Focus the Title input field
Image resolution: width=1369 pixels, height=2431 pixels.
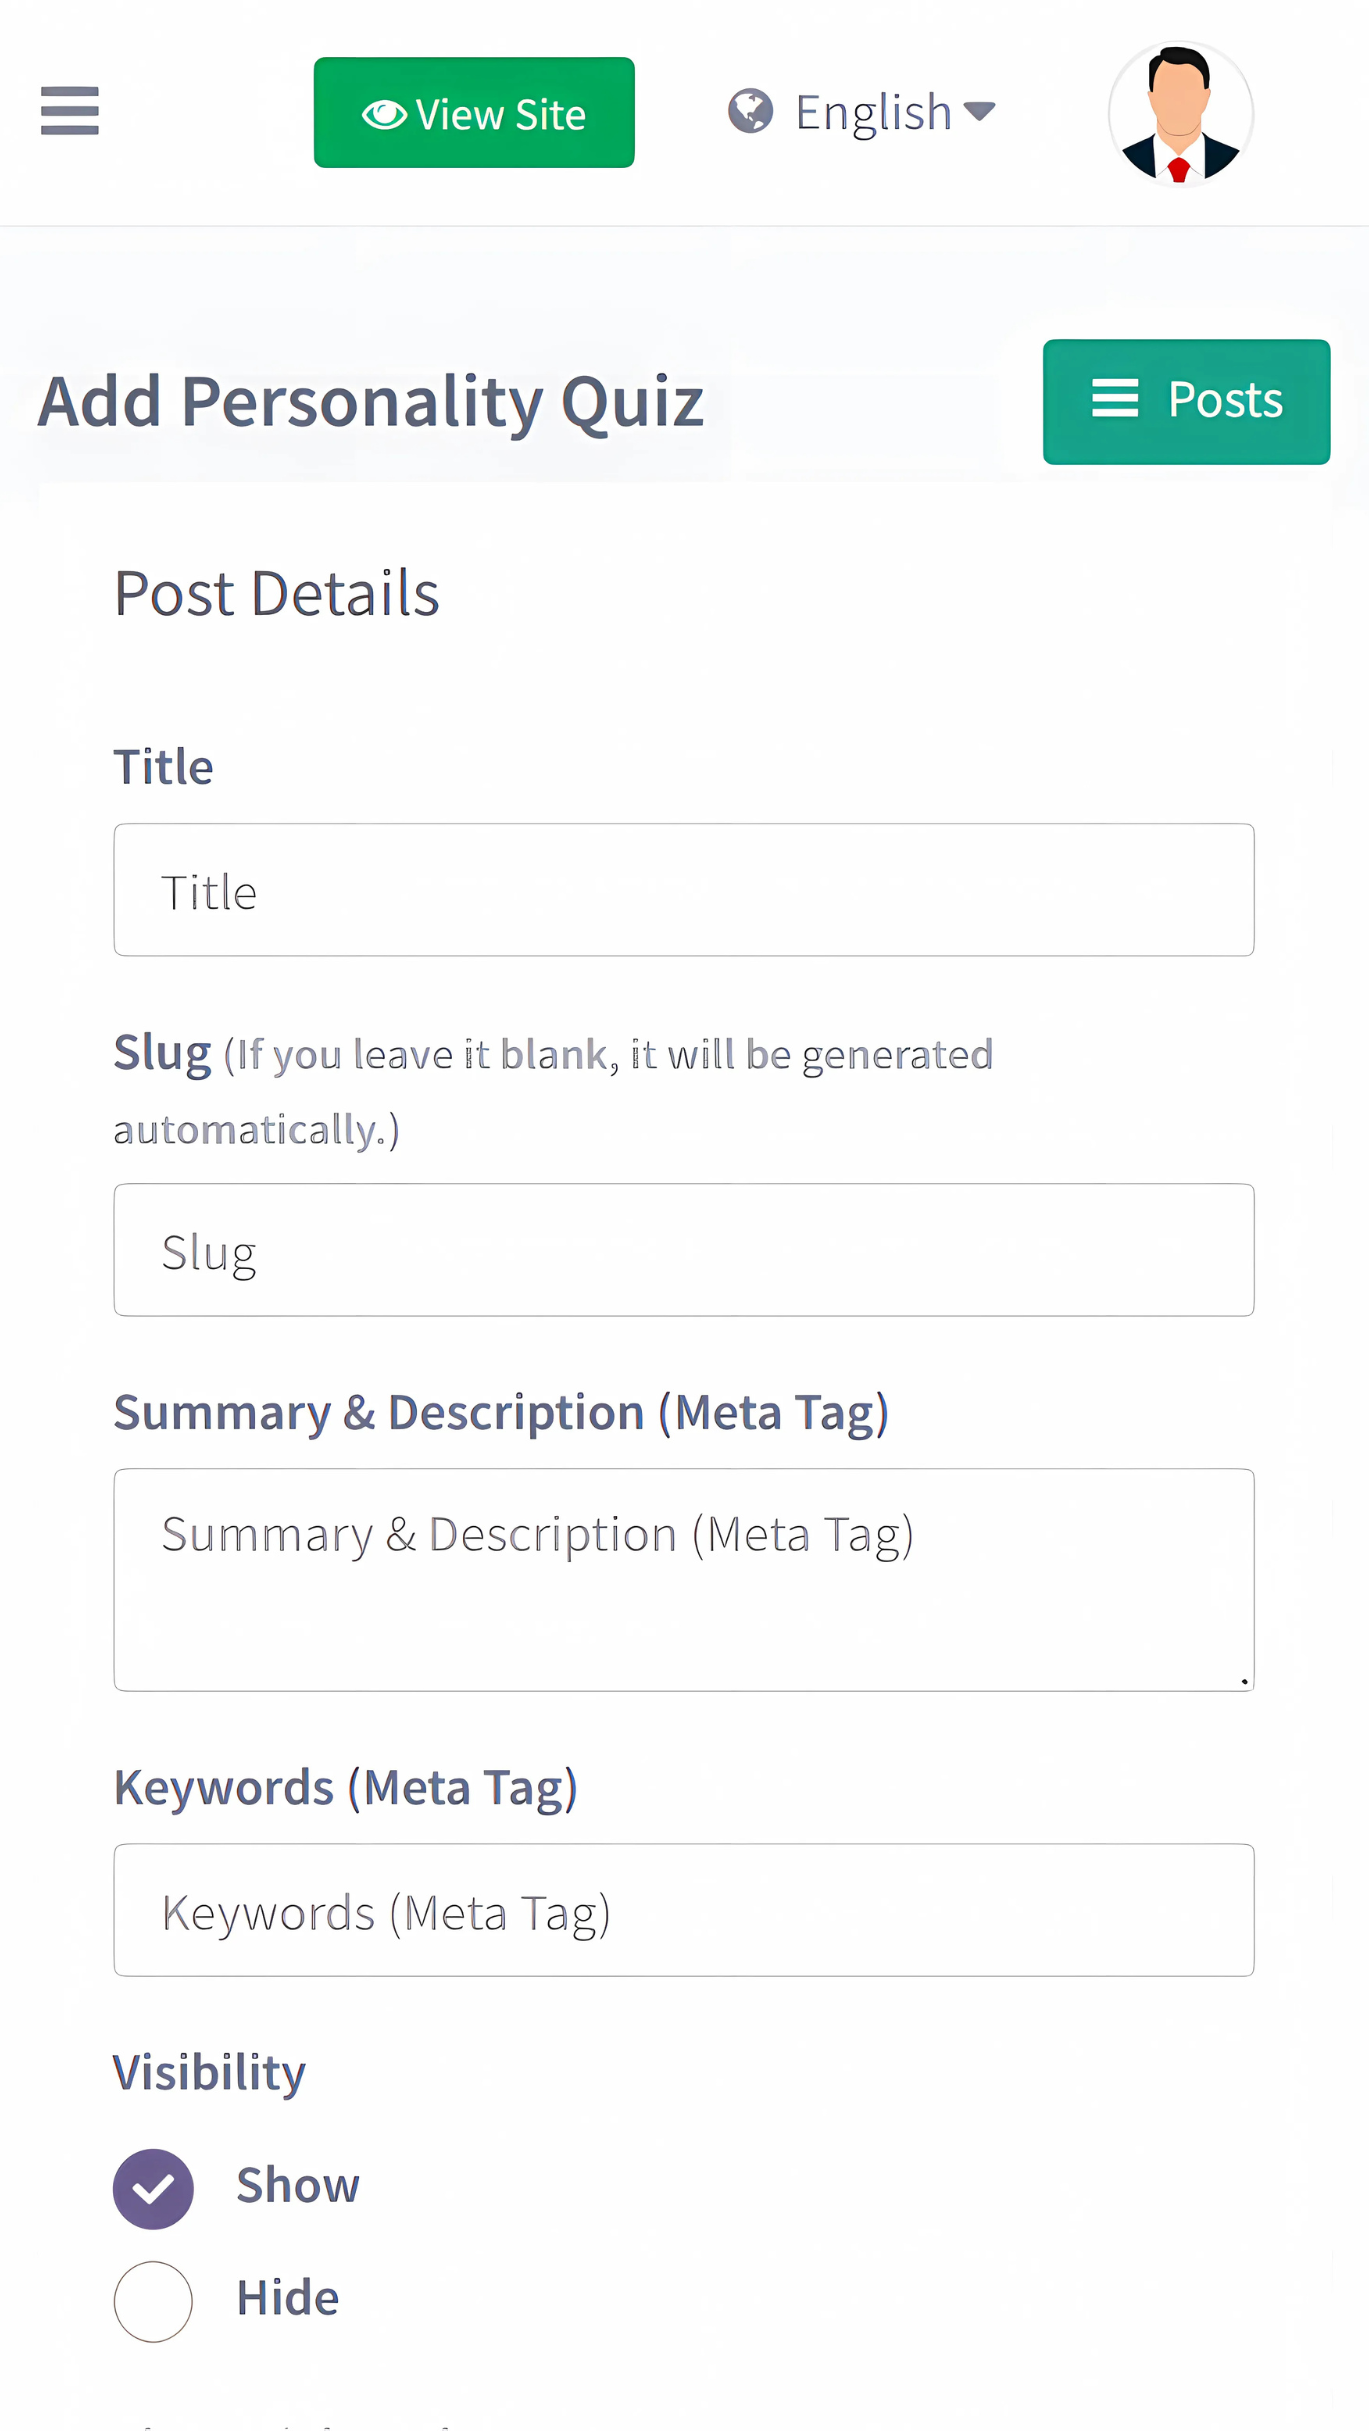684,890
